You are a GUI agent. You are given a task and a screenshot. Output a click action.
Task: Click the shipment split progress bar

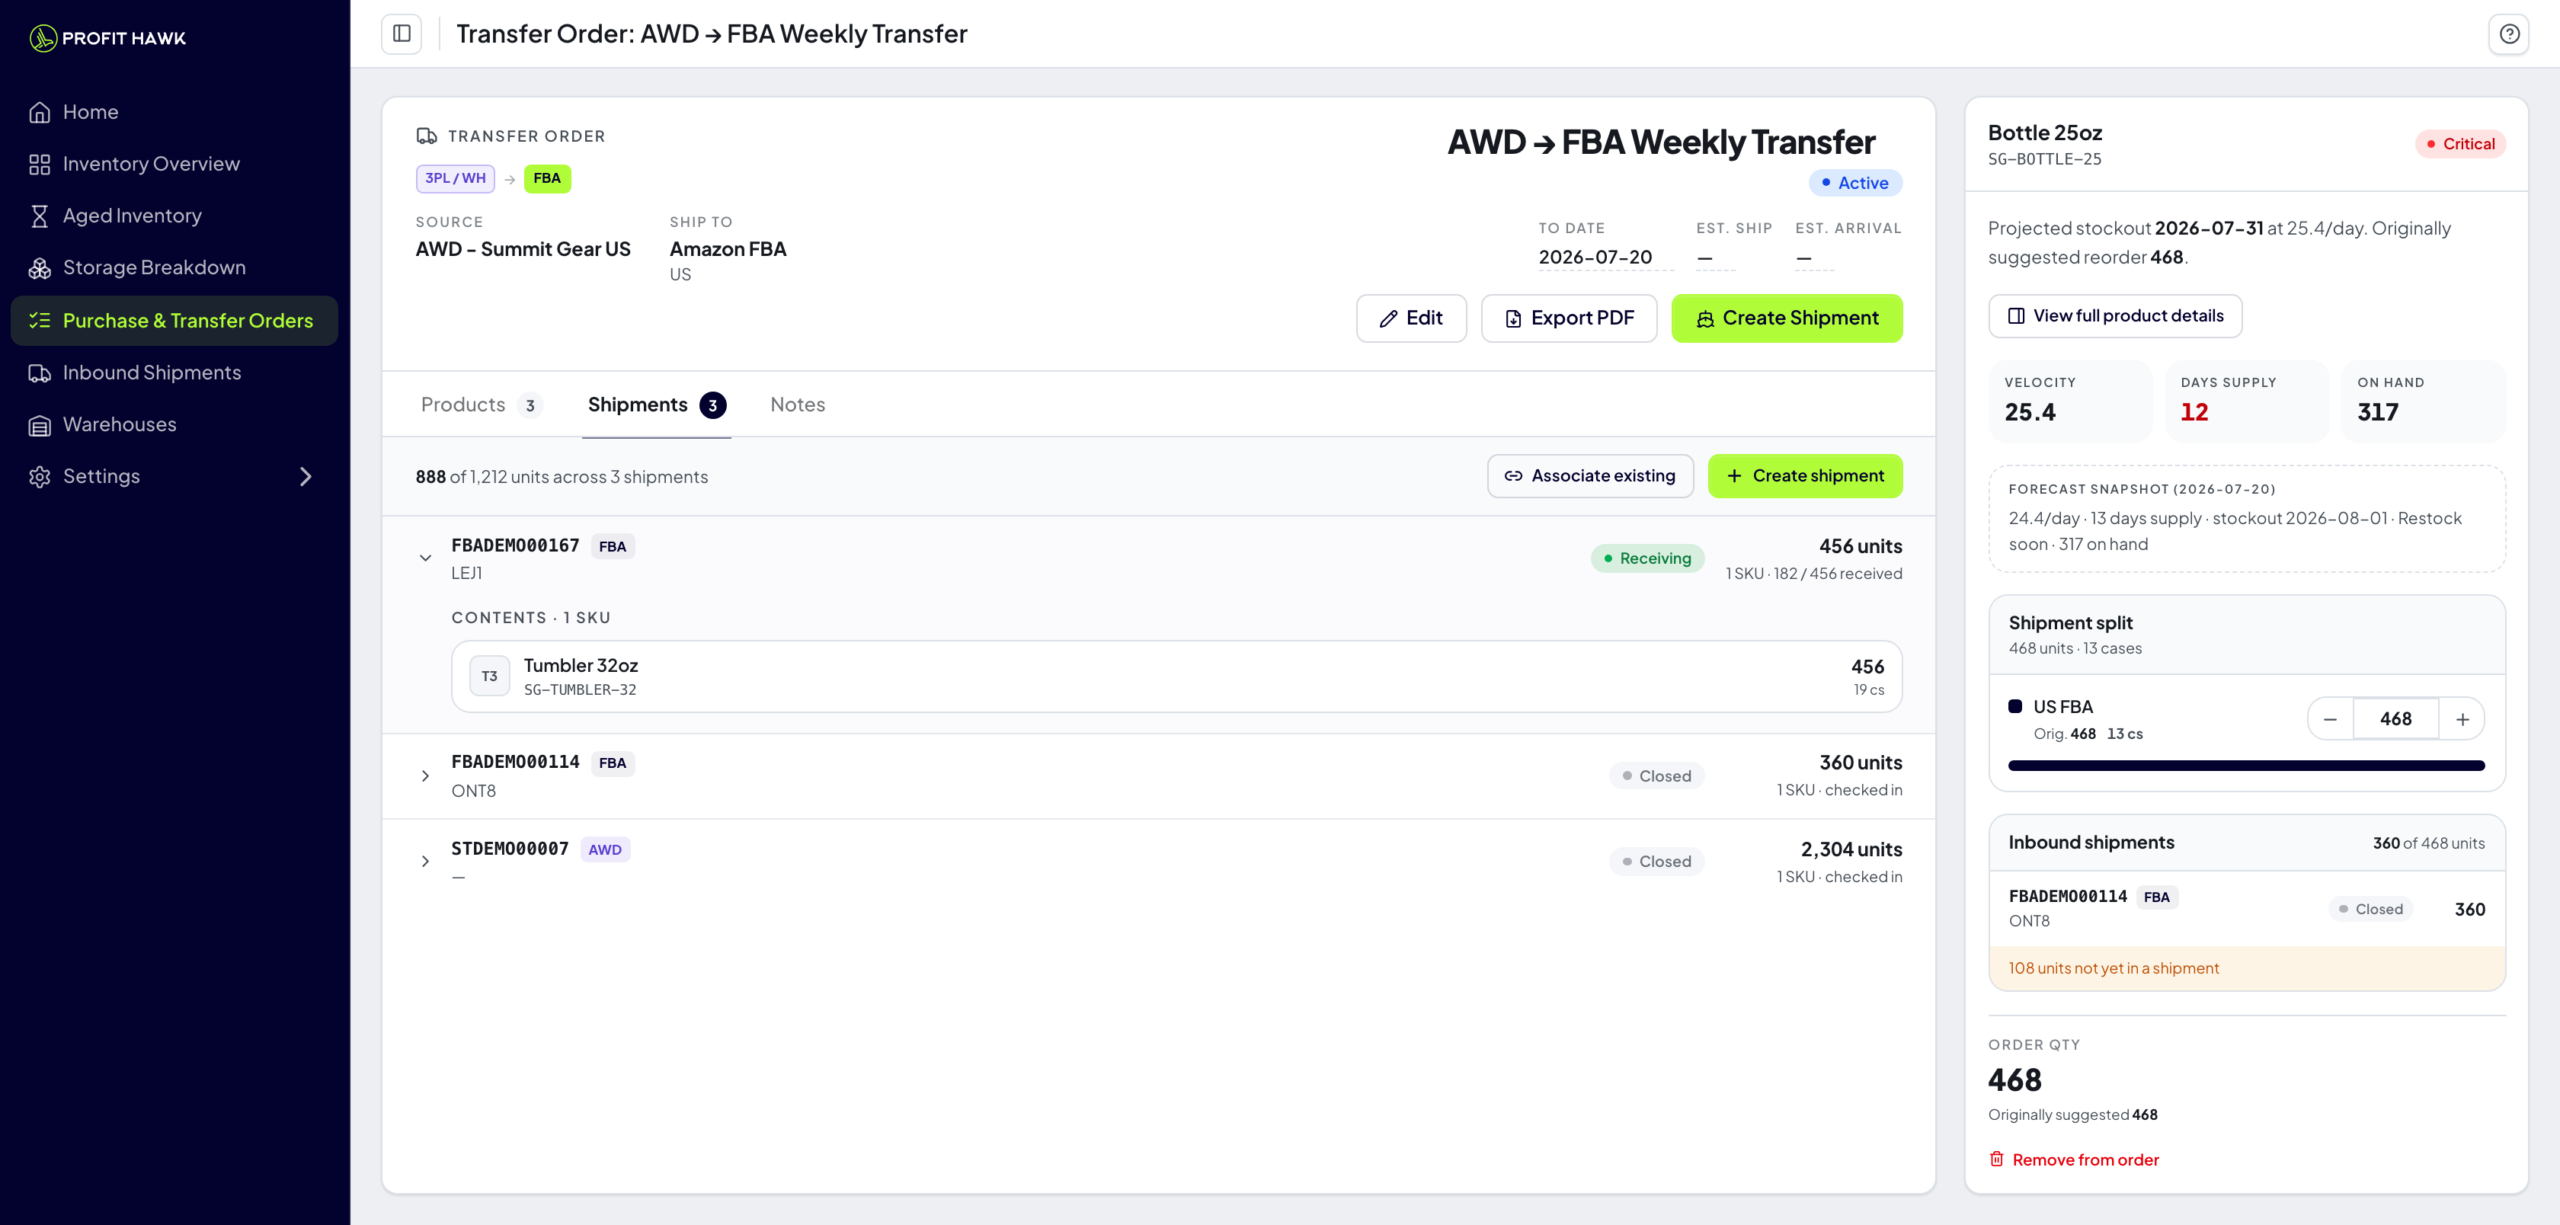point(2246,766)
